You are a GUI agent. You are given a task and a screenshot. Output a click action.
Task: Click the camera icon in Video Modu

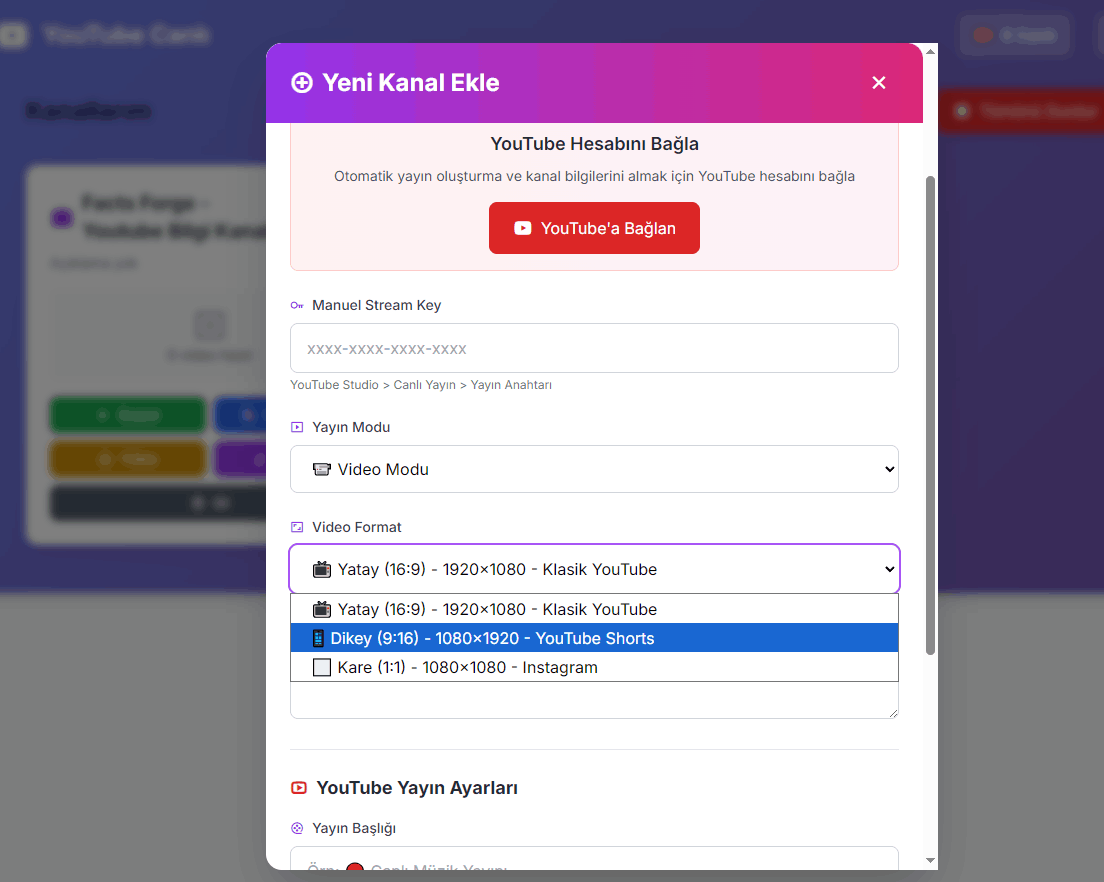(321, 470)
